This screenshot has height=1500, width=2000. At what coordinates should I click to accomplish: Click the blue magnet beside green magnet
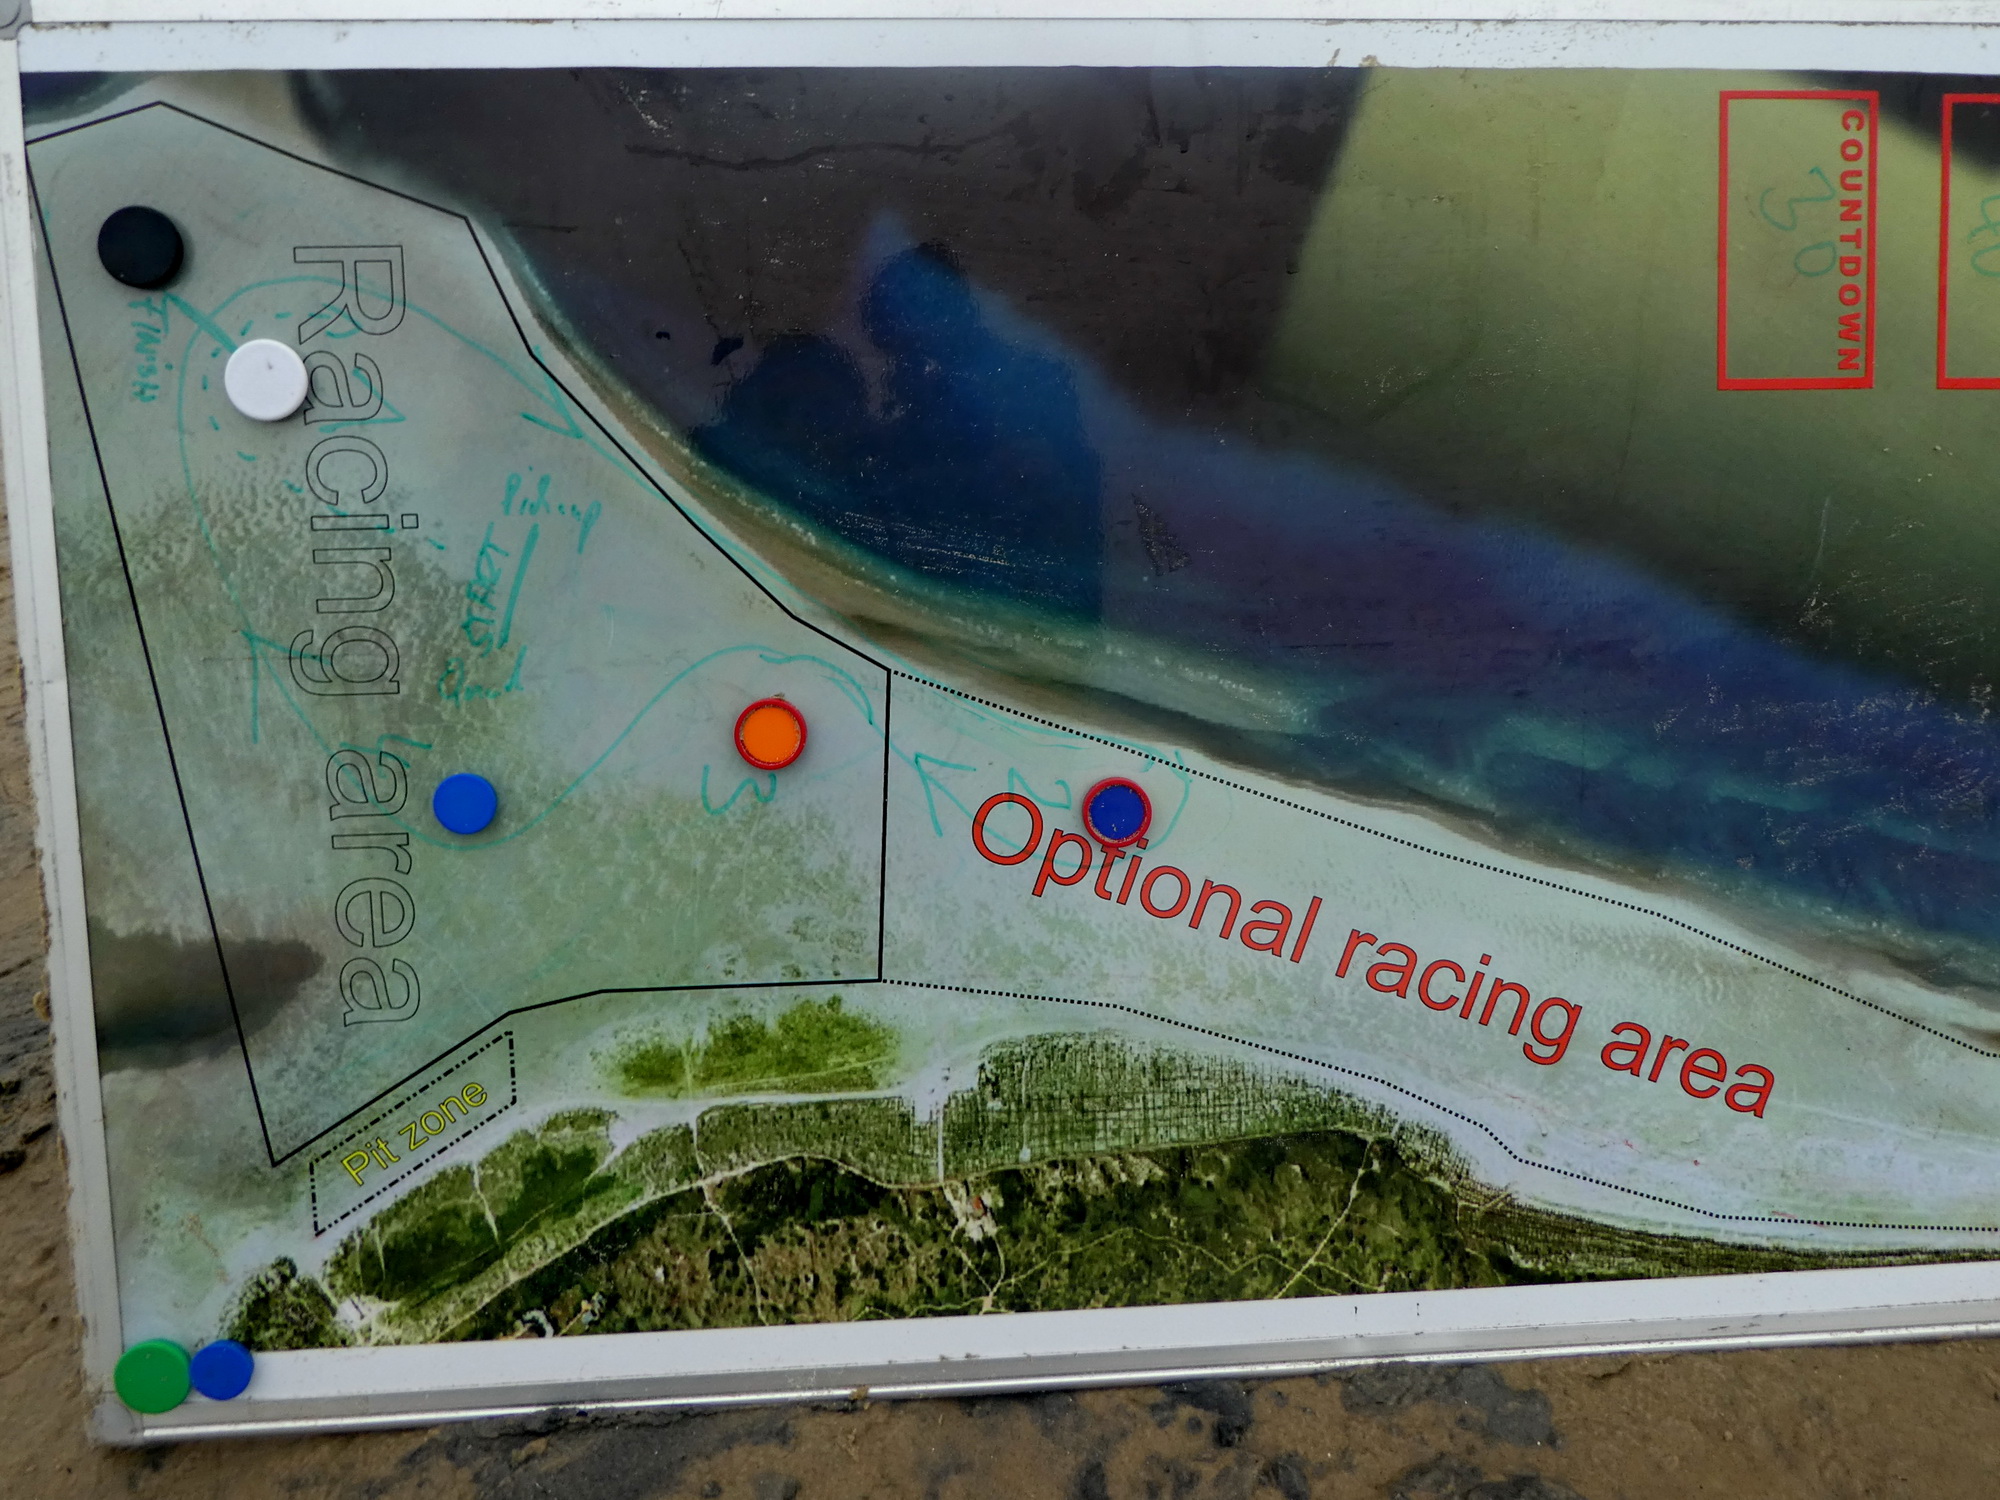coord(222,1369)
